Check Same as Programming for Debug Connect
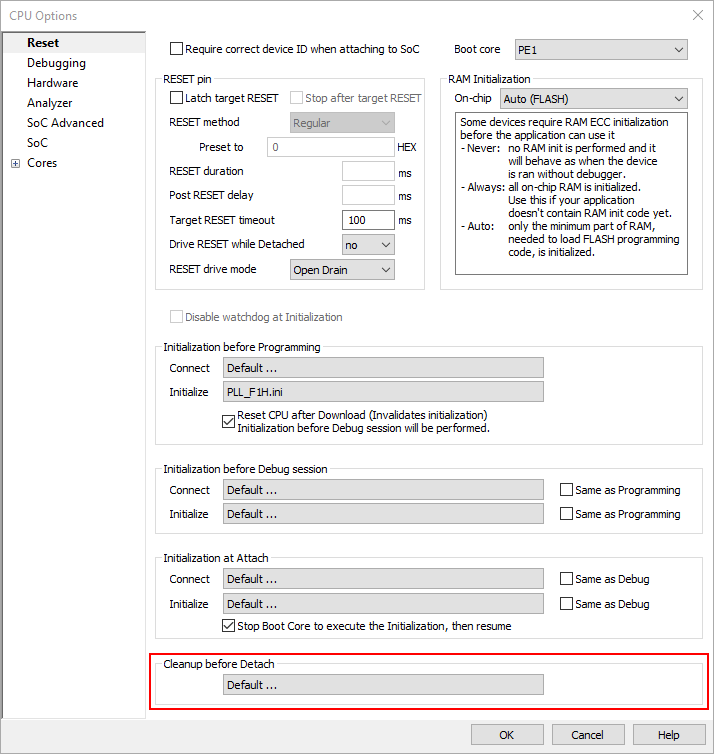This screenshot has width=714, height=754. tap(567, 490)
